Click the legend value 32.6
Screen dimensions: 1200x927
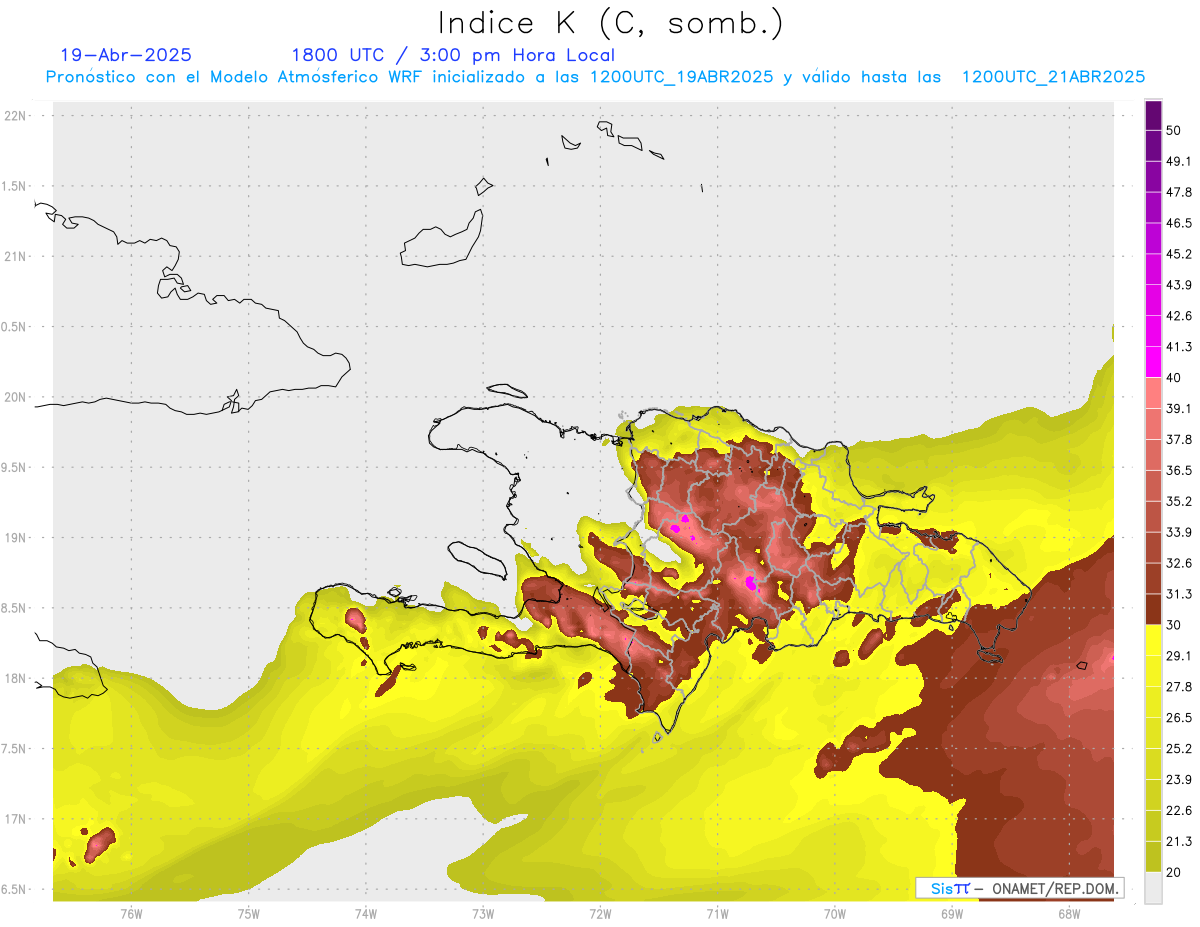1179,563
